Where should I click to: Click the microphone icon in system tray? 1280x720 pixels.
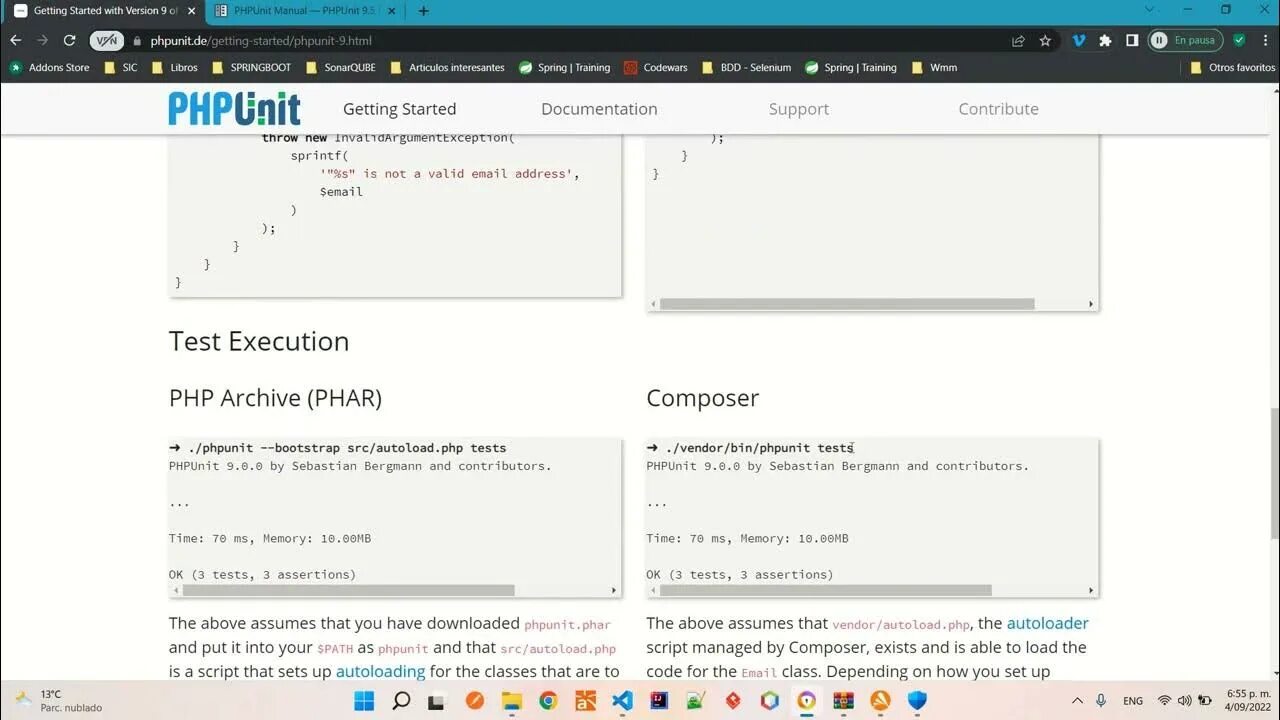(1101, 700)
